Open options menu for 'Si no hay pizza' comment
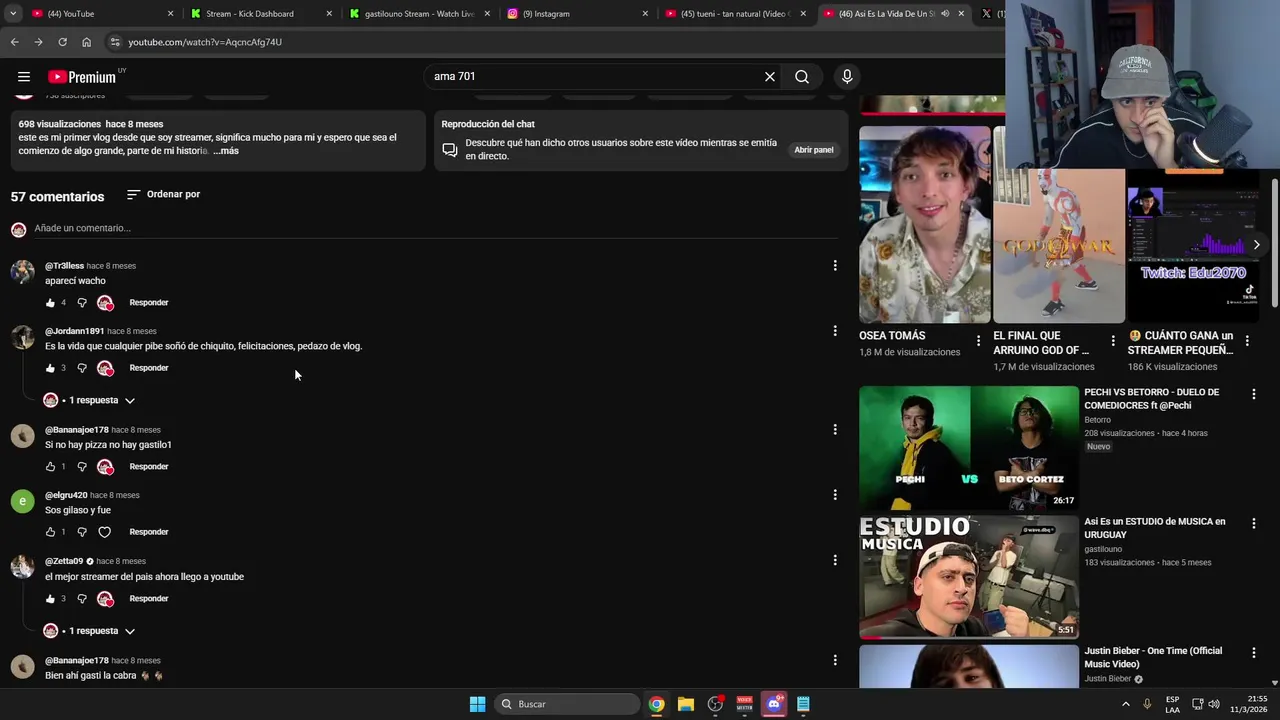1280x720 pixels. click(x=835, y=430)
